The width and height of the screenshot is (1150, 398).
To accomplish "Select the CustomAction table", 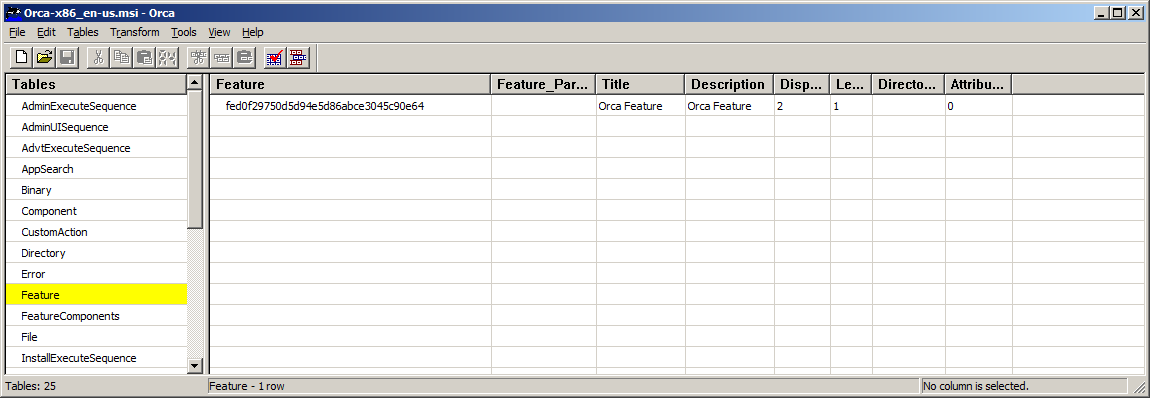I will pos(96,232).
